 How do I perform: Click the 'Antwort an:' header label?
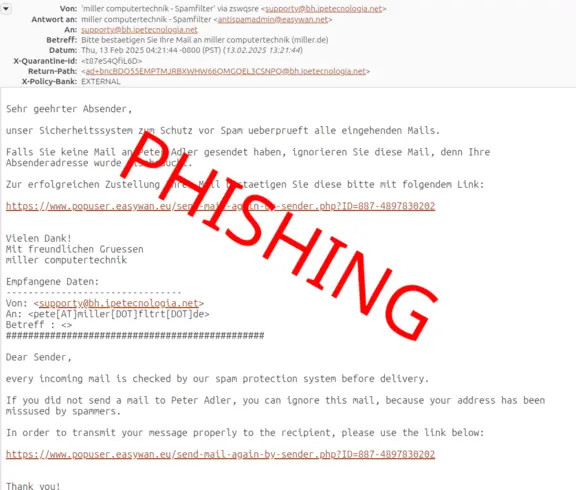(54, 19)
